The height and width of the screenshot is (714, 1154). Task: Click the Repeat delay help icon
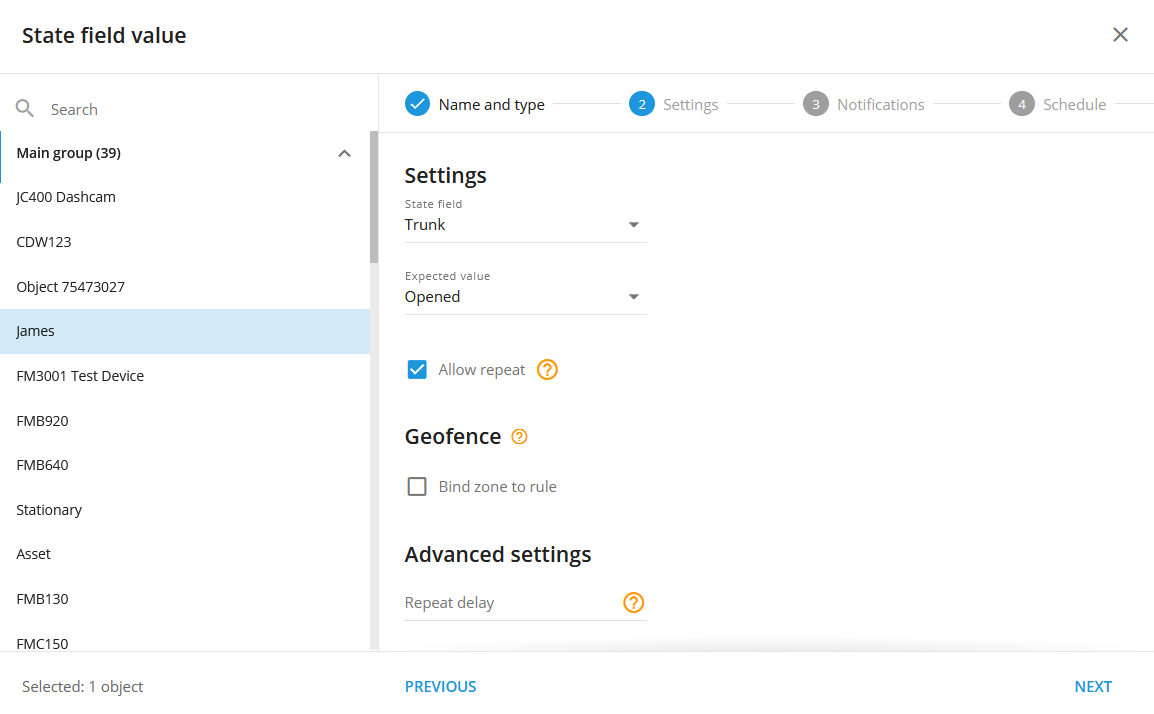633,603
